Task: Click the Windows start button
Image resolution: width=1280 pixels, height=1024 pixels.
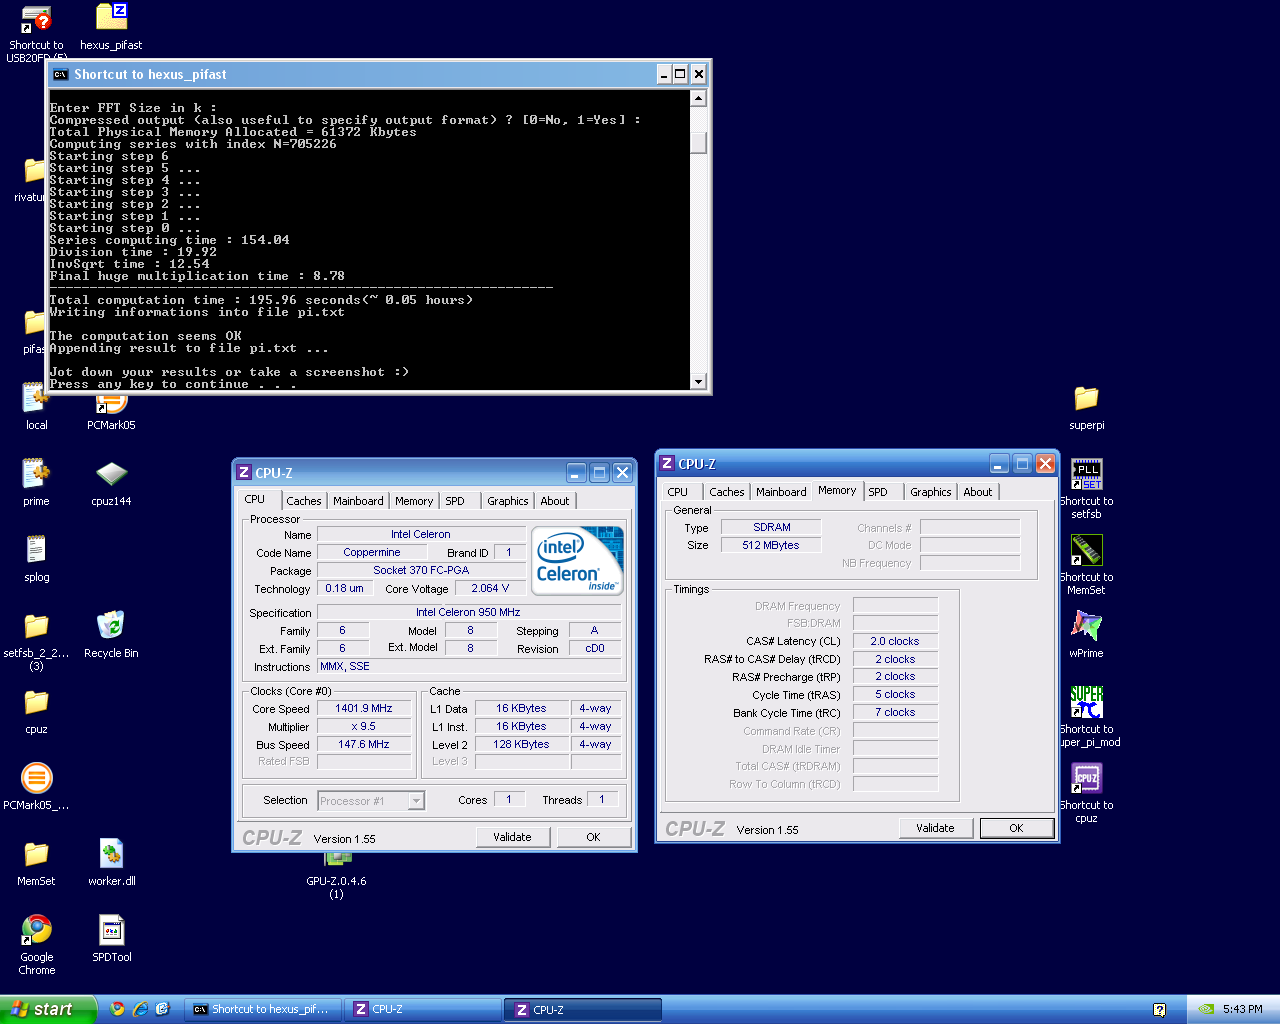Action: (48, 1009)
